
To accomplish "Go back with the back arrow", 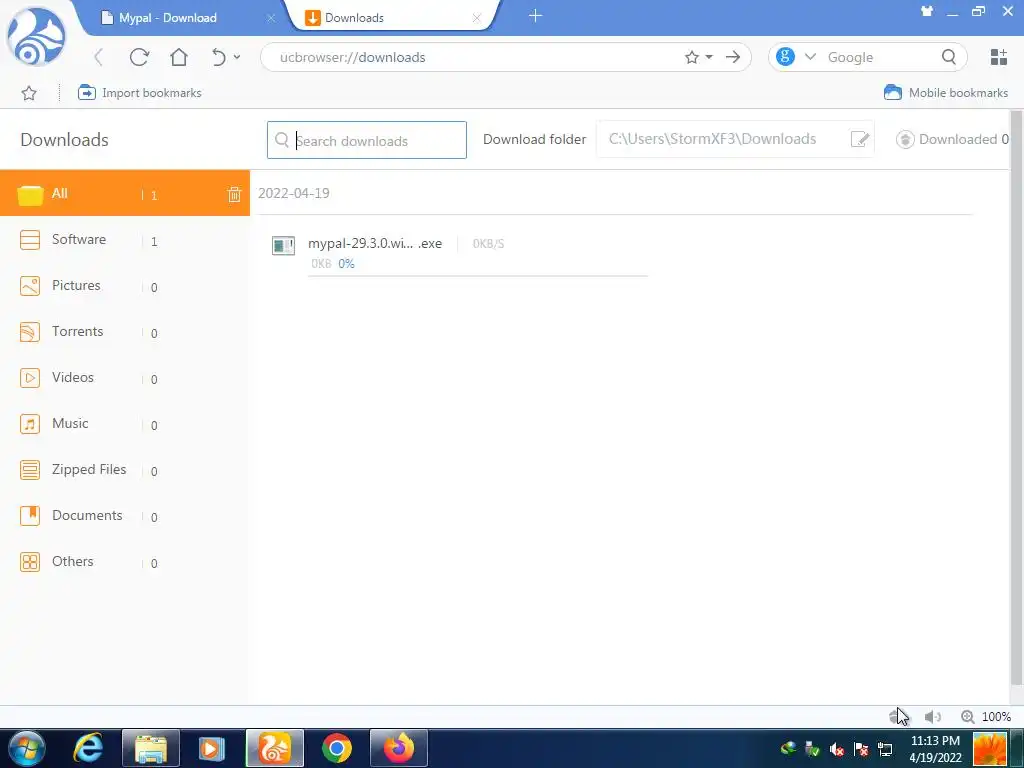I will point(99,57).
